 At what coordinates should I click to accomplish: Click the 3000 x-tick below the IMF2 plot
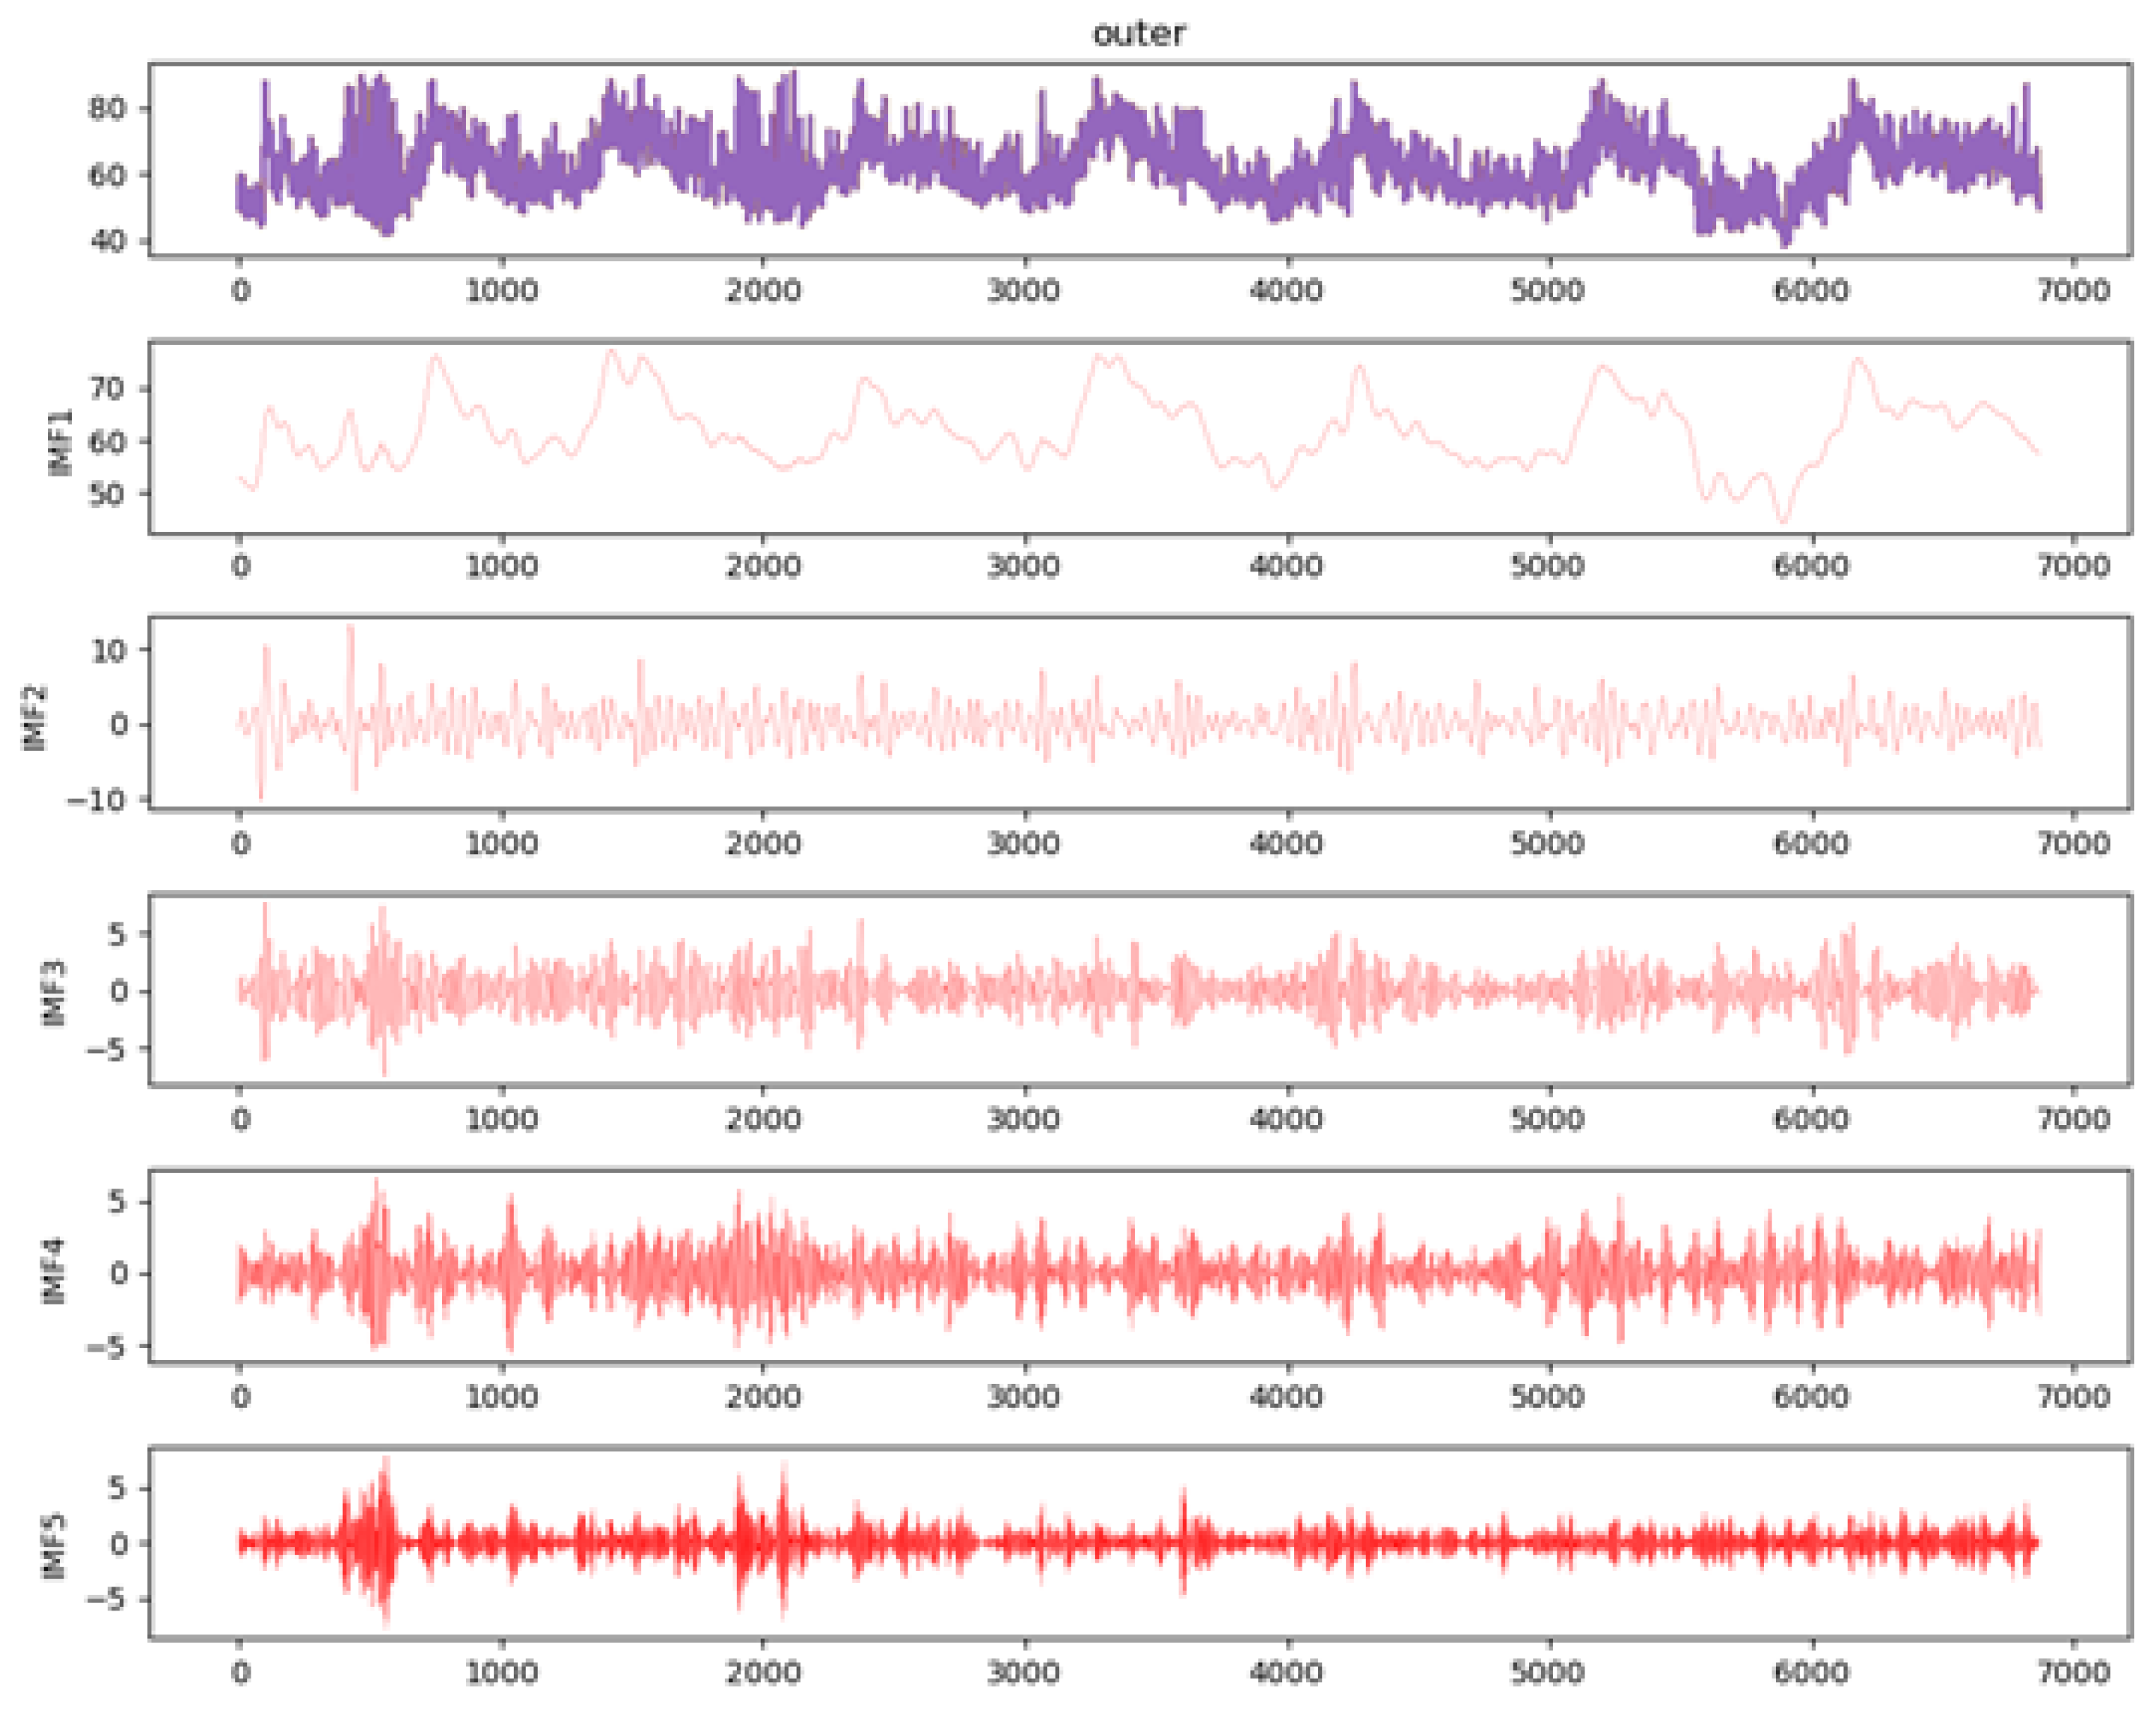coord(1025,843)
